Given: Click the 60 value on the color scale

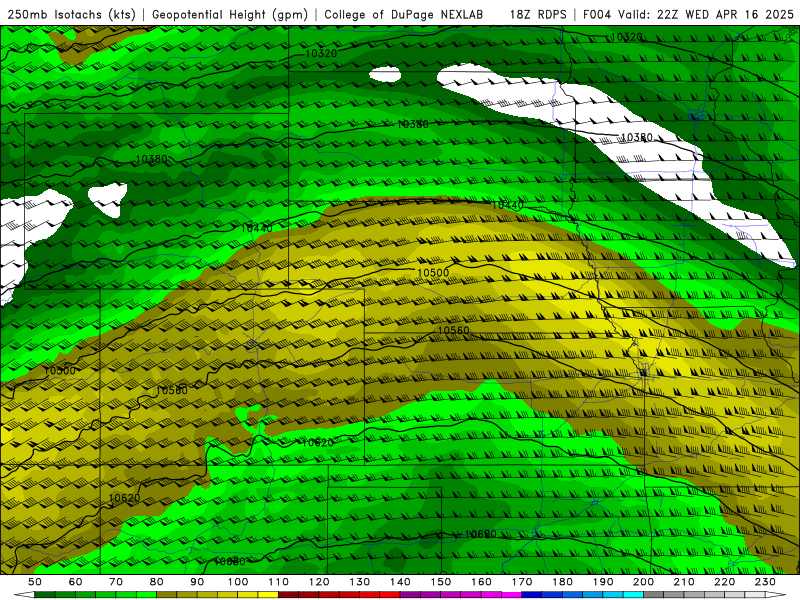Looking at the screenshot, I should point(76,582).
